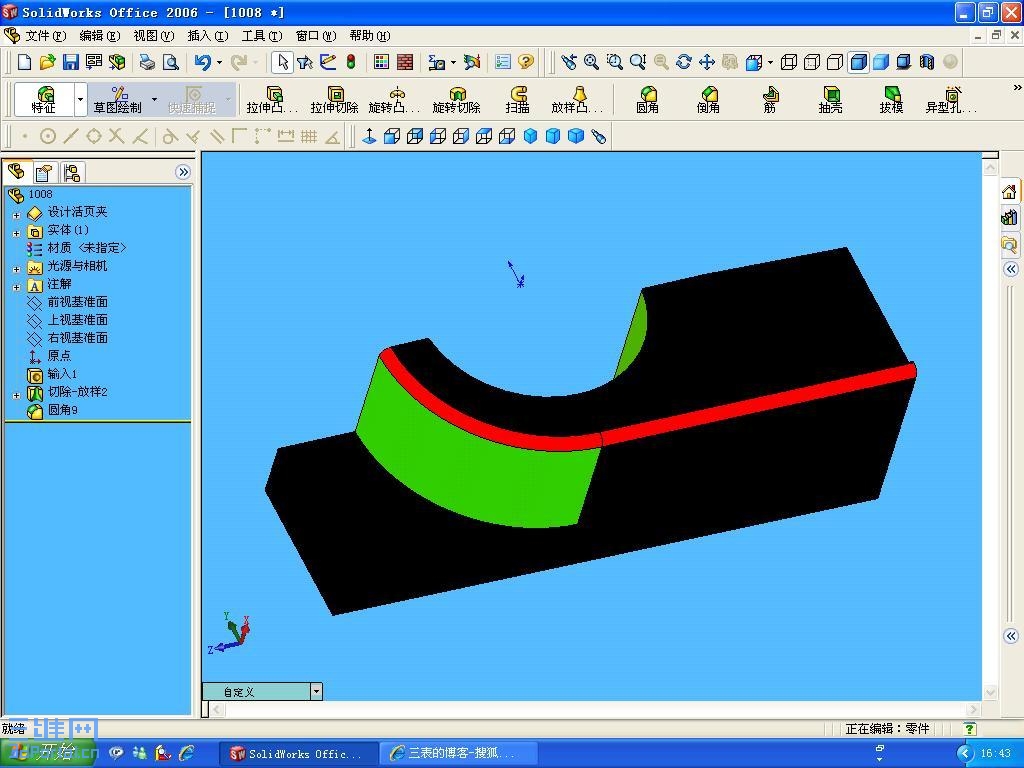Expand the 实体(1) tree node
This screenshot has height=768, width=1024.
[x=16, y=233]
